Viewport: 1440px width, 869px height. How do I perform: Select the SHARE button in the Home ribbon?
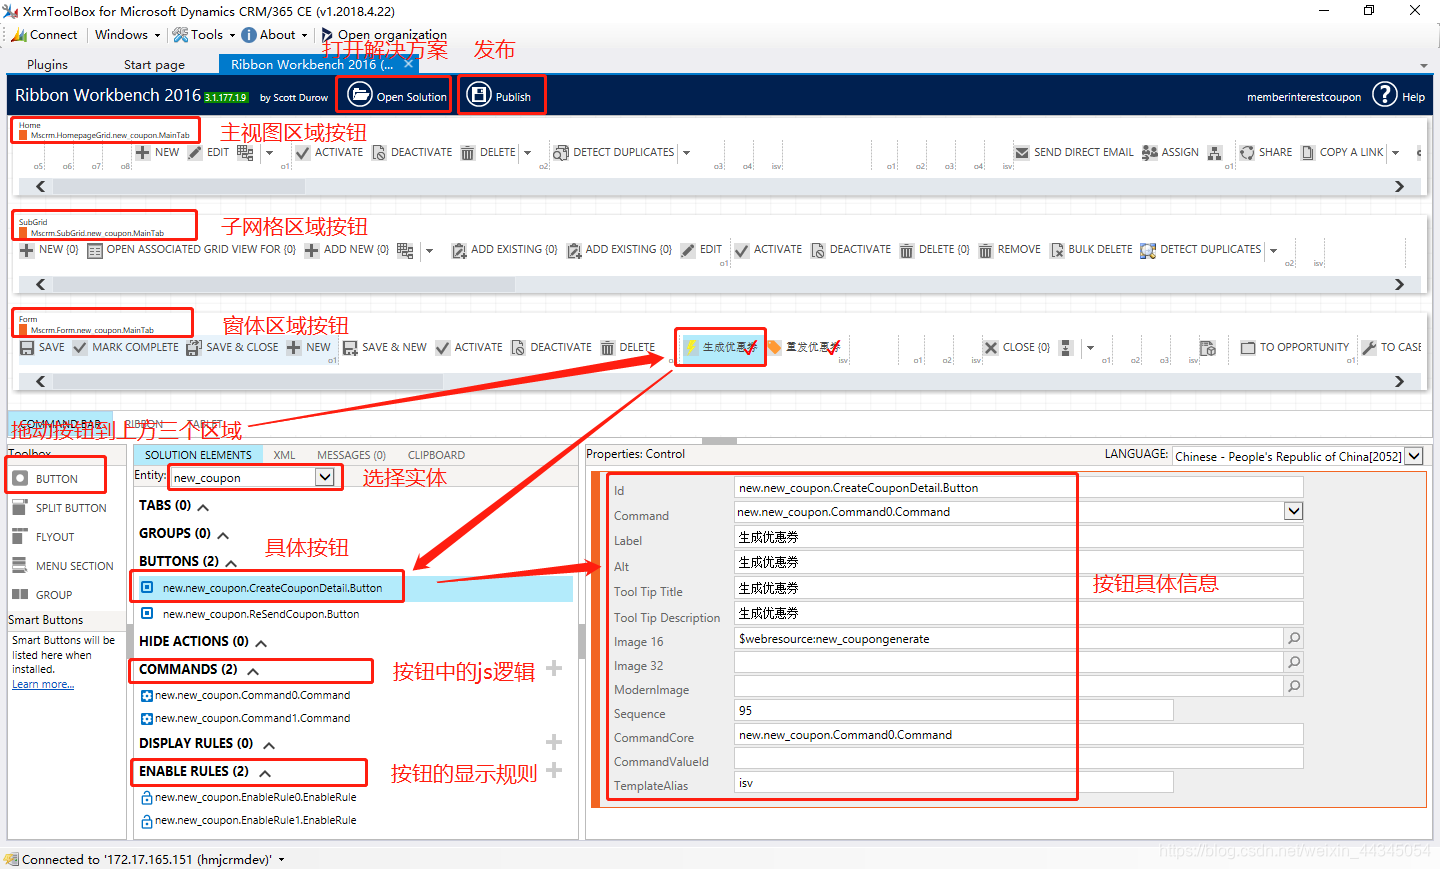(1266, 153)
